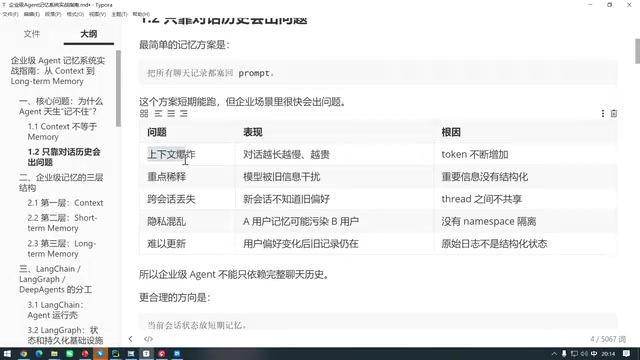Open Microsoft Edge from the taskbar
This screenshot has width=640, height=360.
39,353
